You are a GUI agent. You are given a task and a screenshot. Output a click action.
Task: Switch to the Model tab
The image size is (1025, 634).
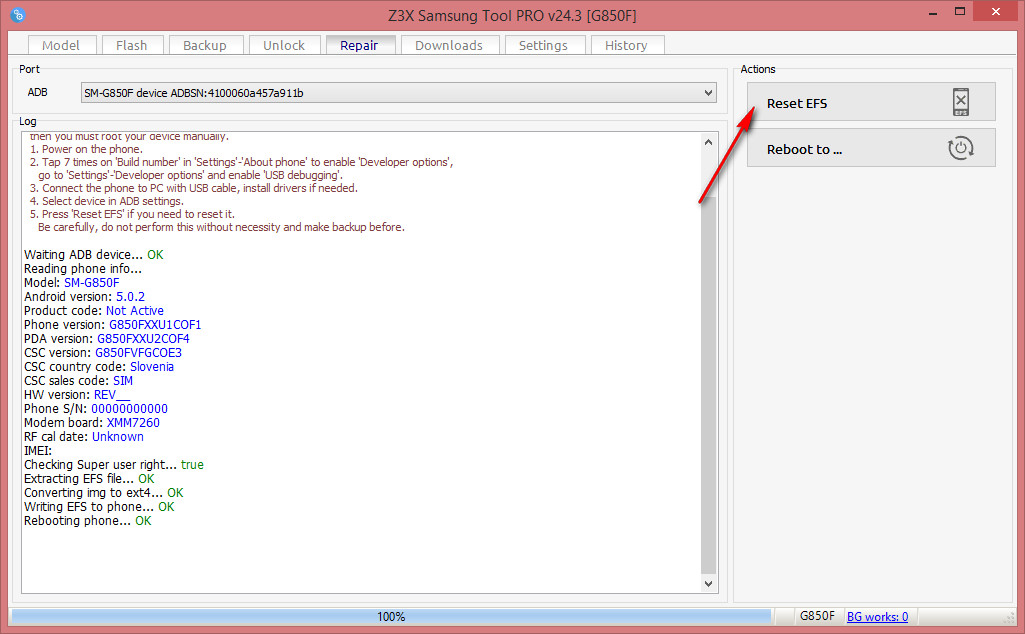pos(61,45)
